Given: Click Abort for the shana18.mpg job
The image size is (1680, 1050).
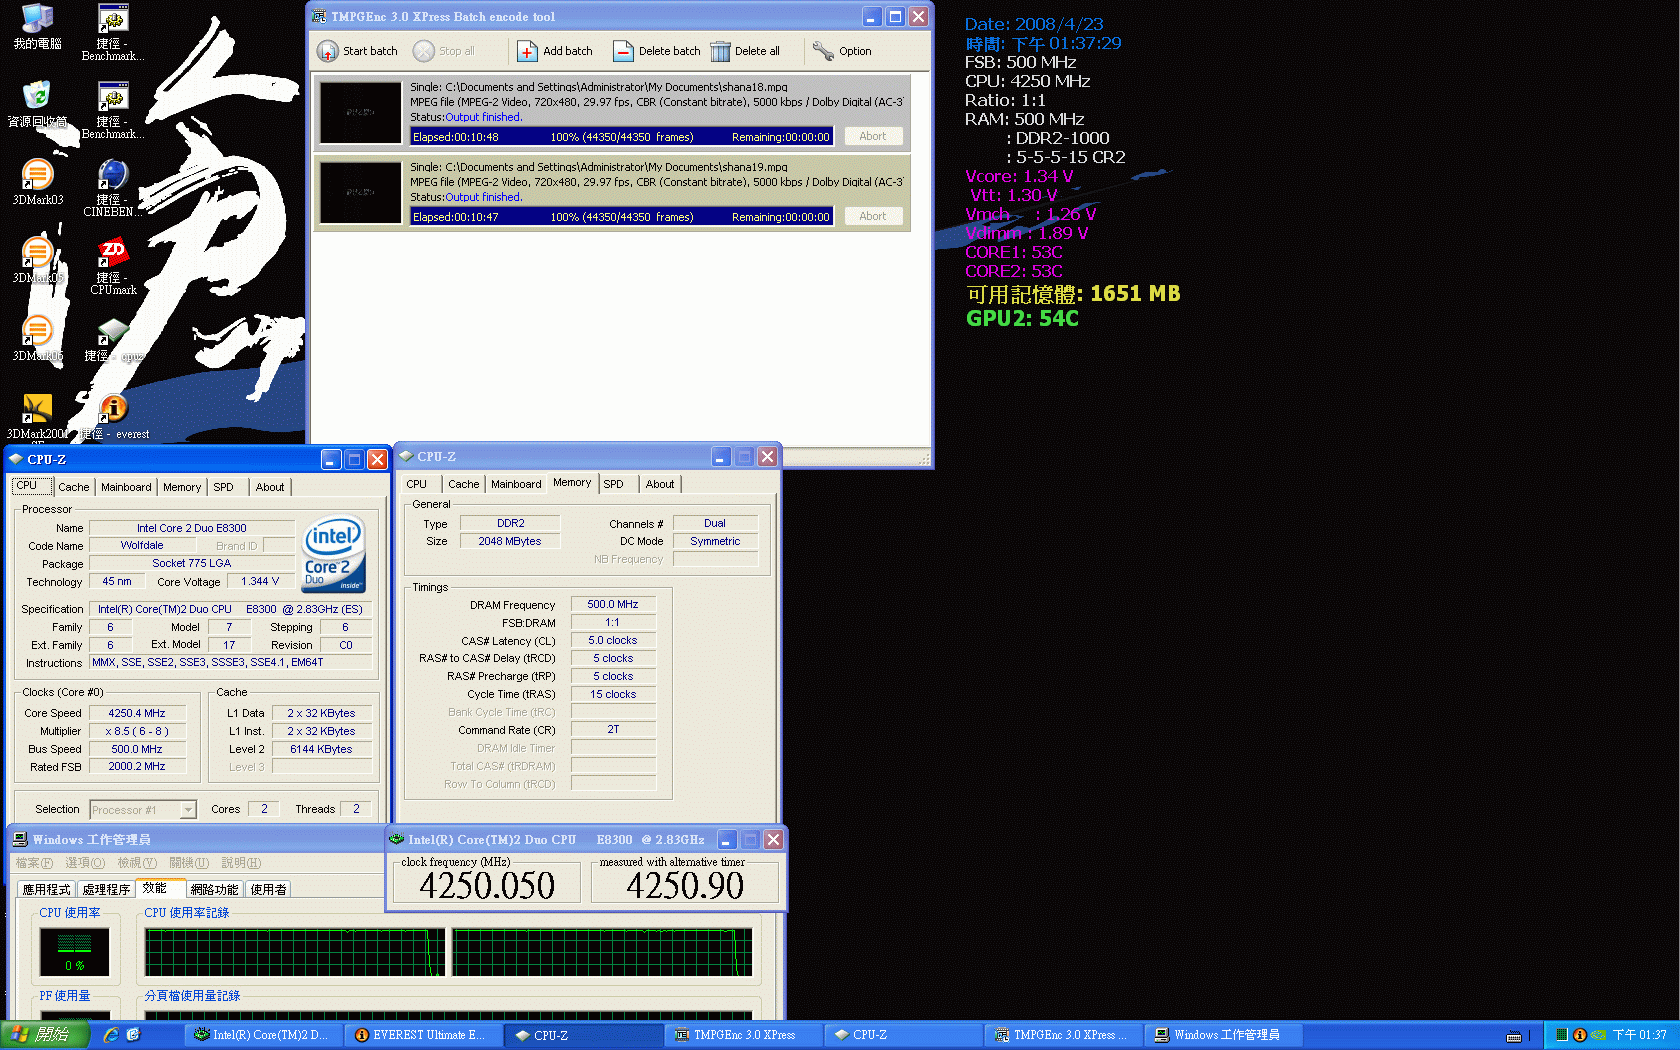Looking at the screenshot, I should (873, 136).
